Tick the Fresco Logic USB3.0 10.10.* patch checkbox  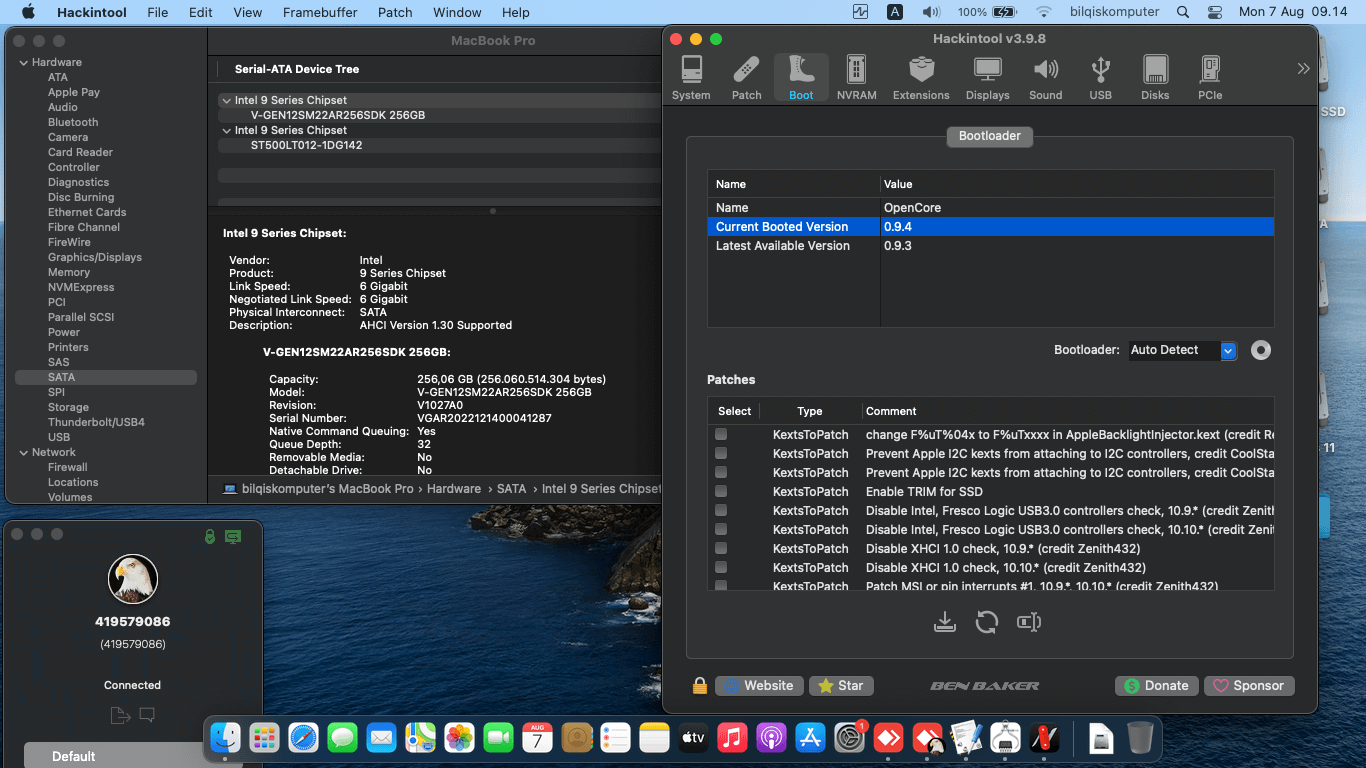point(721,529)
